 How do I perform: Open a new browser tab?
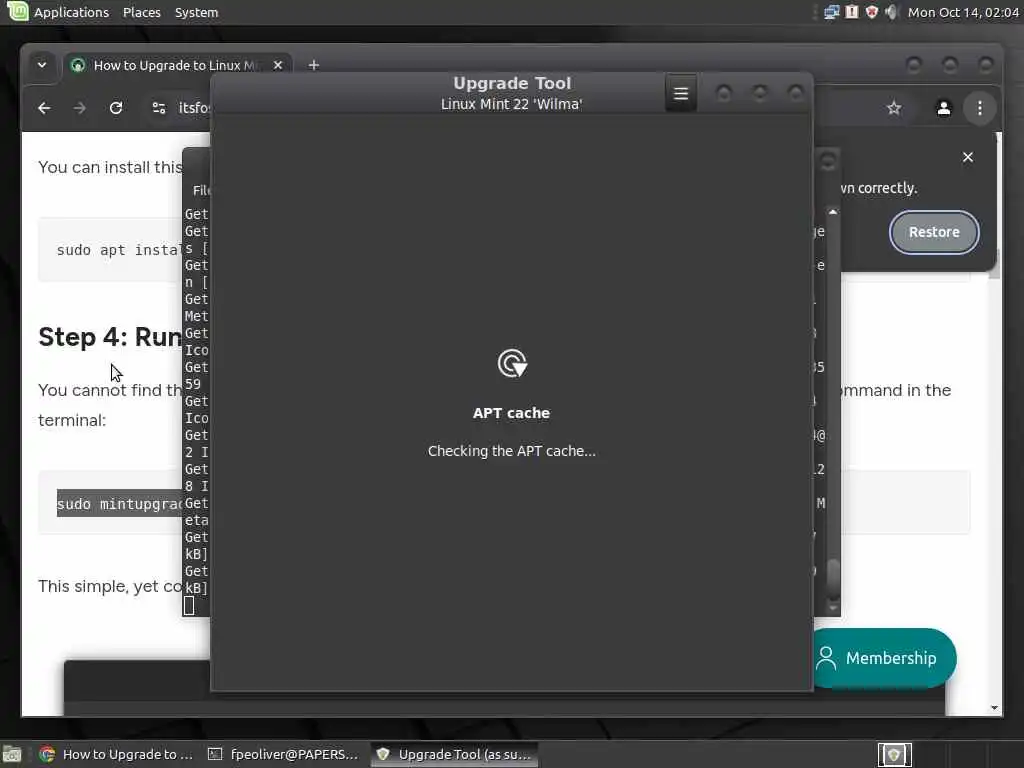click(313, 65)
